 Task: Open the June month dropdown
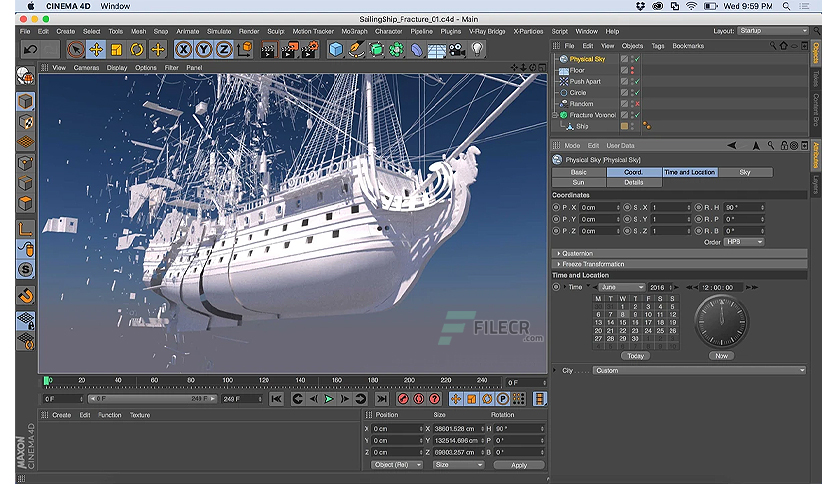click(622, 287)
